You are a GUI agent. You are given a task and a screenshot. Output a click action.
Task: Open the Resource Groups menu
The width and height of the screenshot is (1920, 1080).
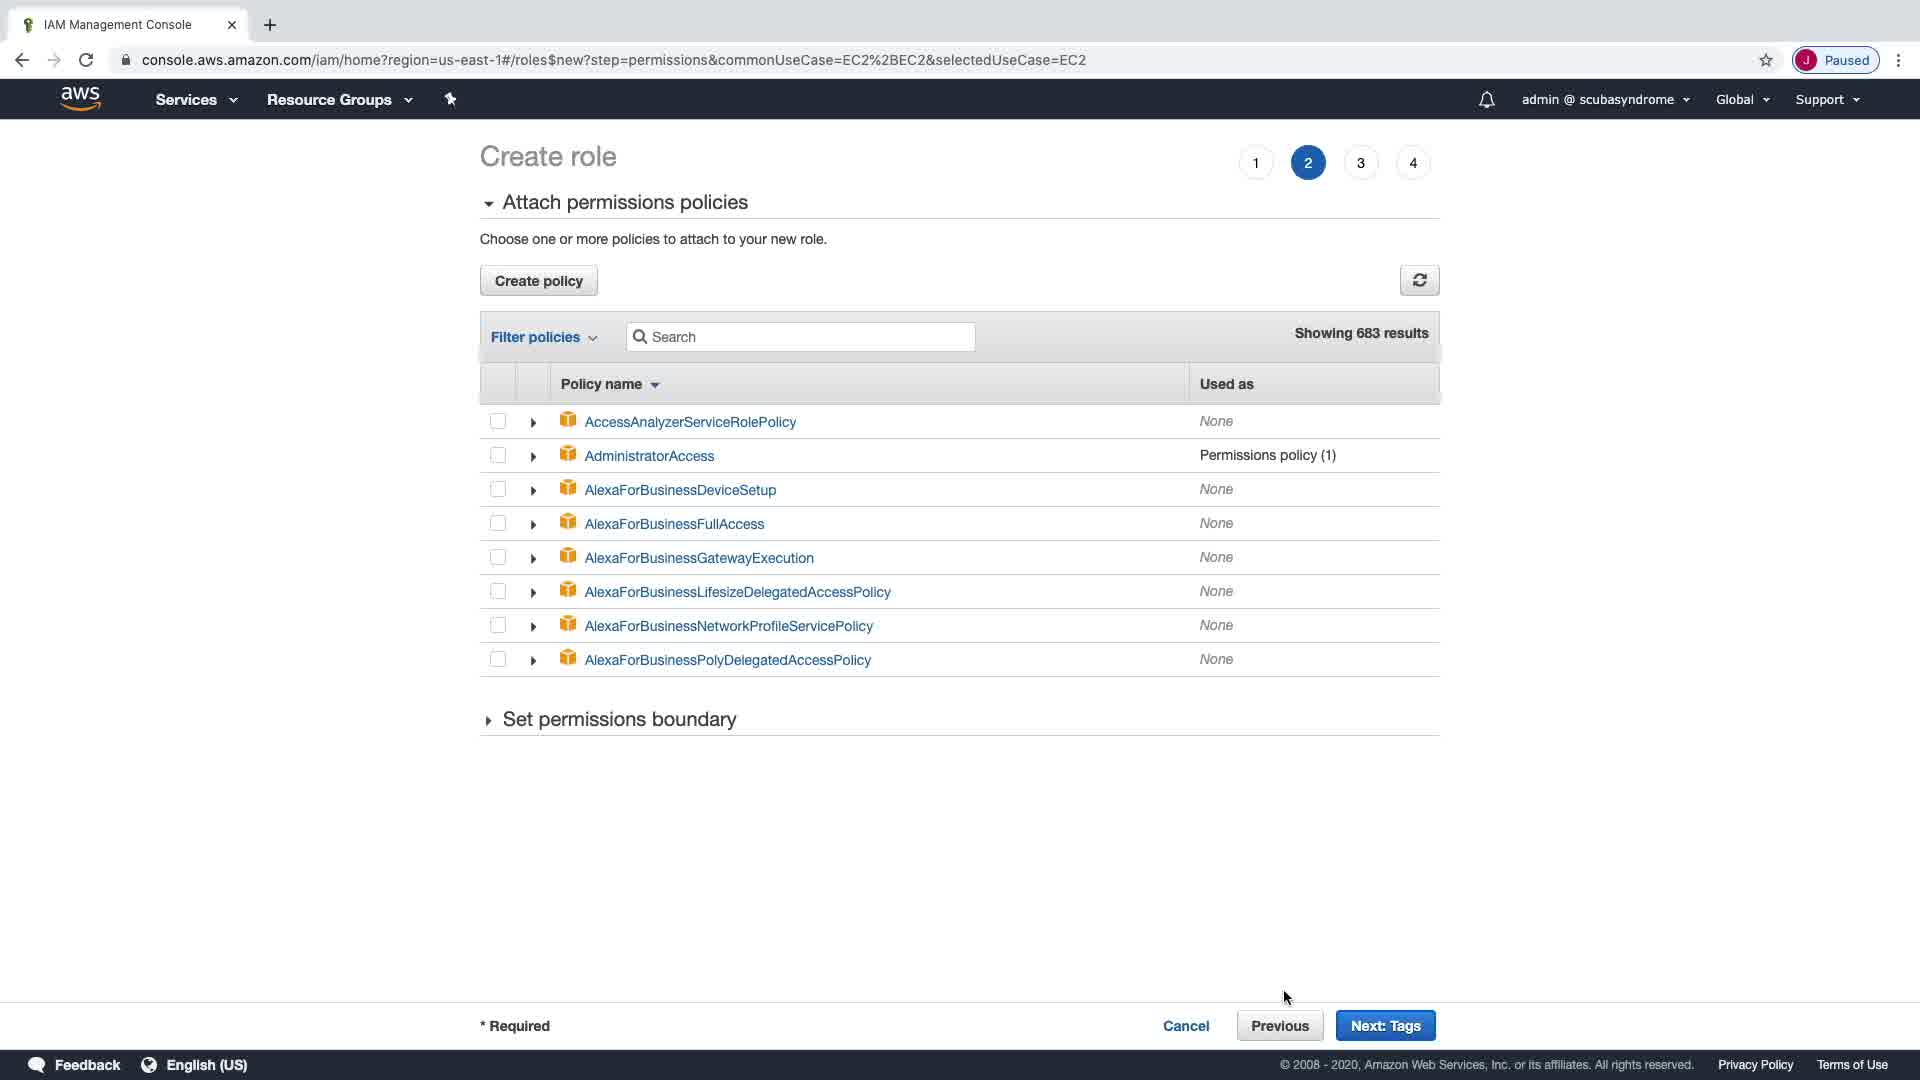[339, 99]
